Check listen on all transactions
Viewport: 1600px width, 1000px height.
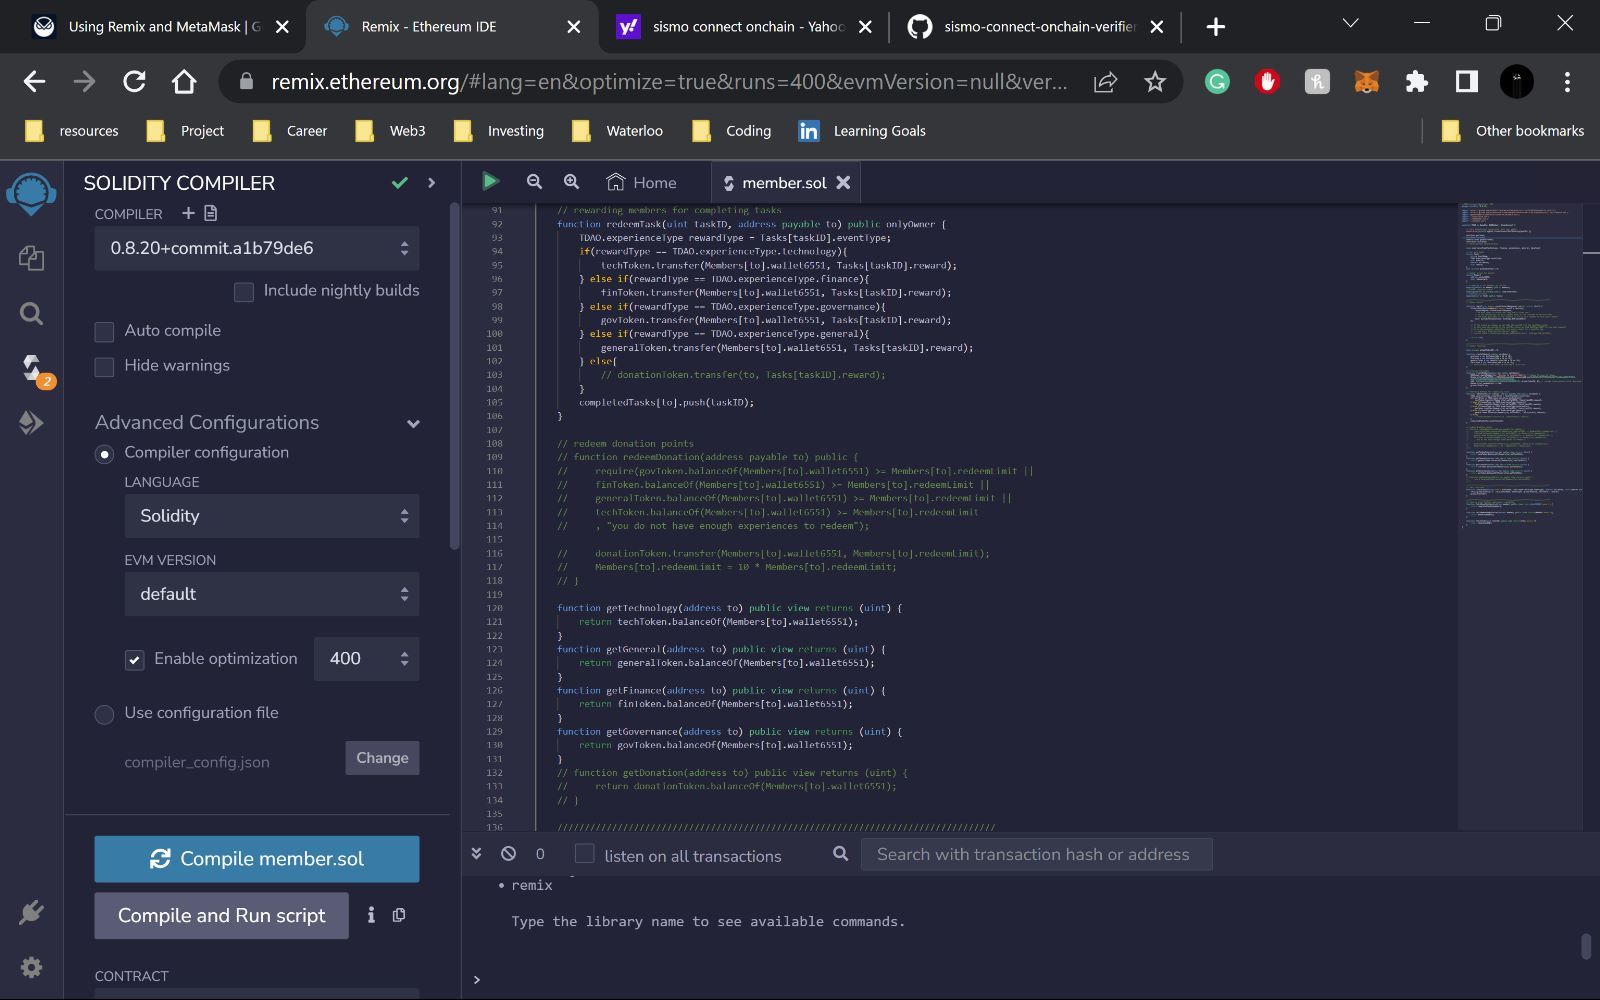pos(585,854)
